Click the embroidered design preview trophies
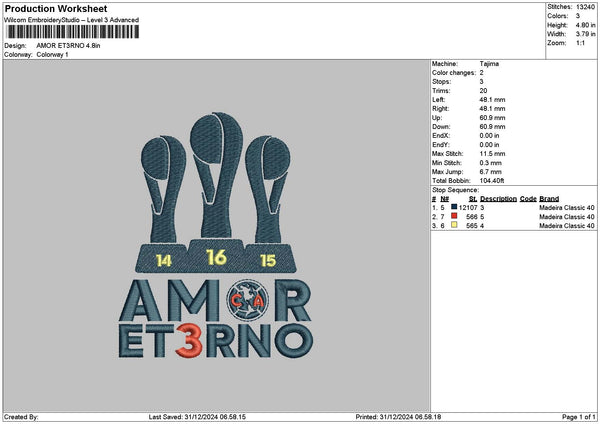The height and width of the screenshot is (424, 600). (216, 191)
